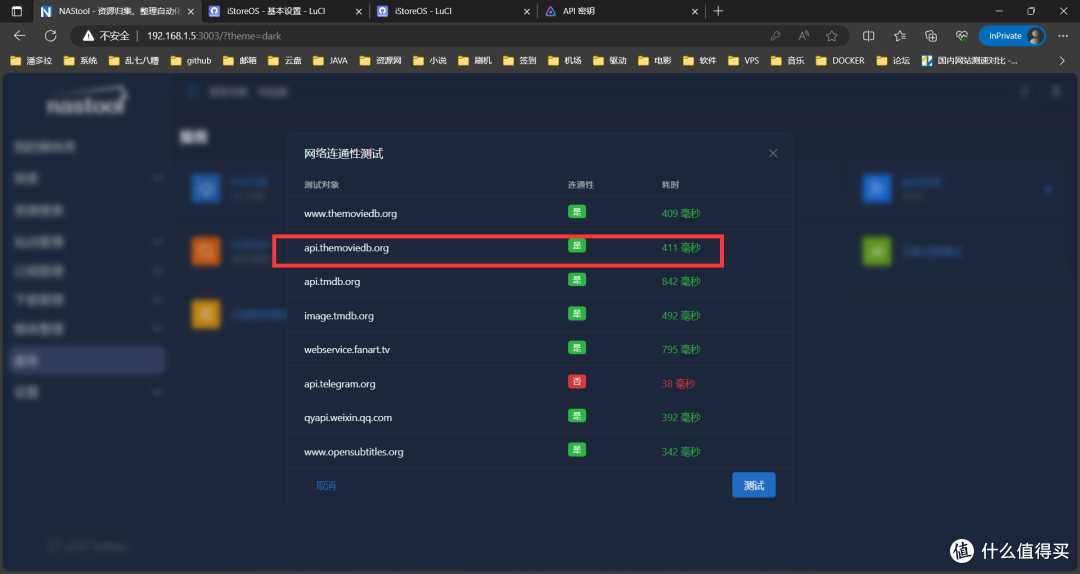Open the 乱七八糟 bookmark folder
The image size is (1080, 574).
click(x=134, y=61)
